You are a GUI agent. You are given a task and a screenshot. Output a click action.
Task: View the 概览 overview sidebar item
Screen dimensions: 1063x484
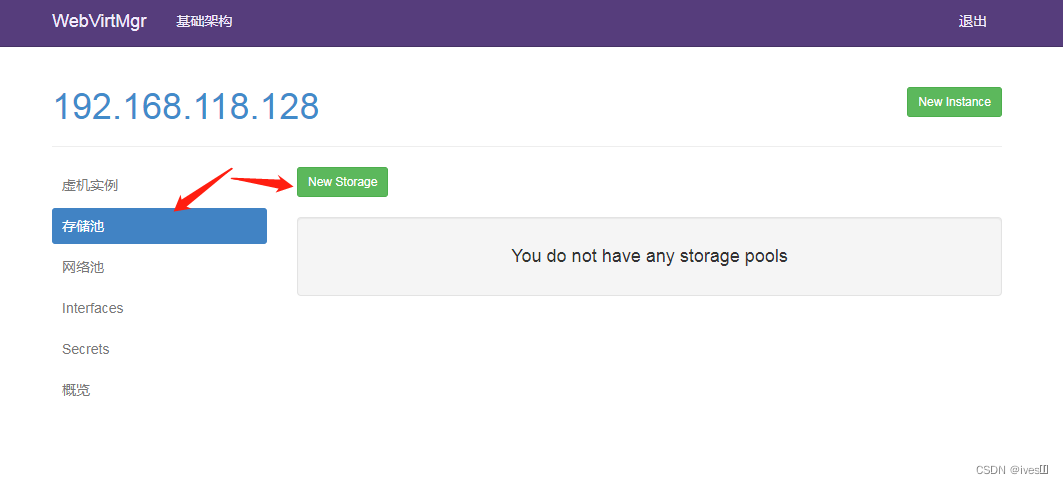tap(76, 390)
